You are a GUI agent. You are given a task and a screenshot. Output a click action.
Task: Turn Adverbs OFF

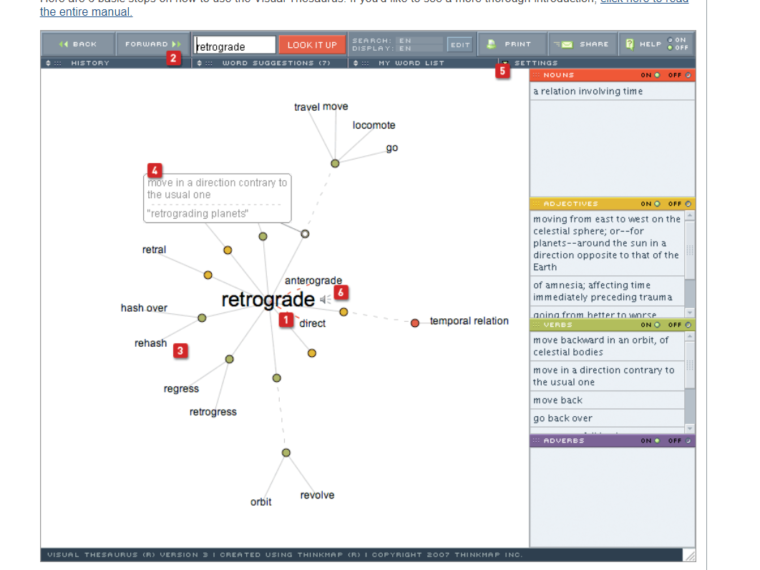(x=679, y=441)
